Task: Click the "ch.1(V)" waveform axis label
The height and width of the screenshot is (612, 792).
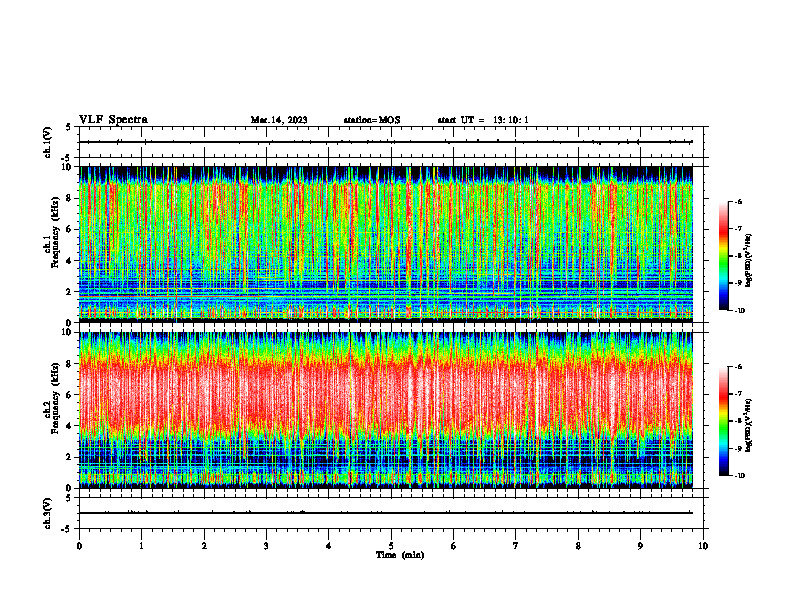Action: click(x=47, y=142)
